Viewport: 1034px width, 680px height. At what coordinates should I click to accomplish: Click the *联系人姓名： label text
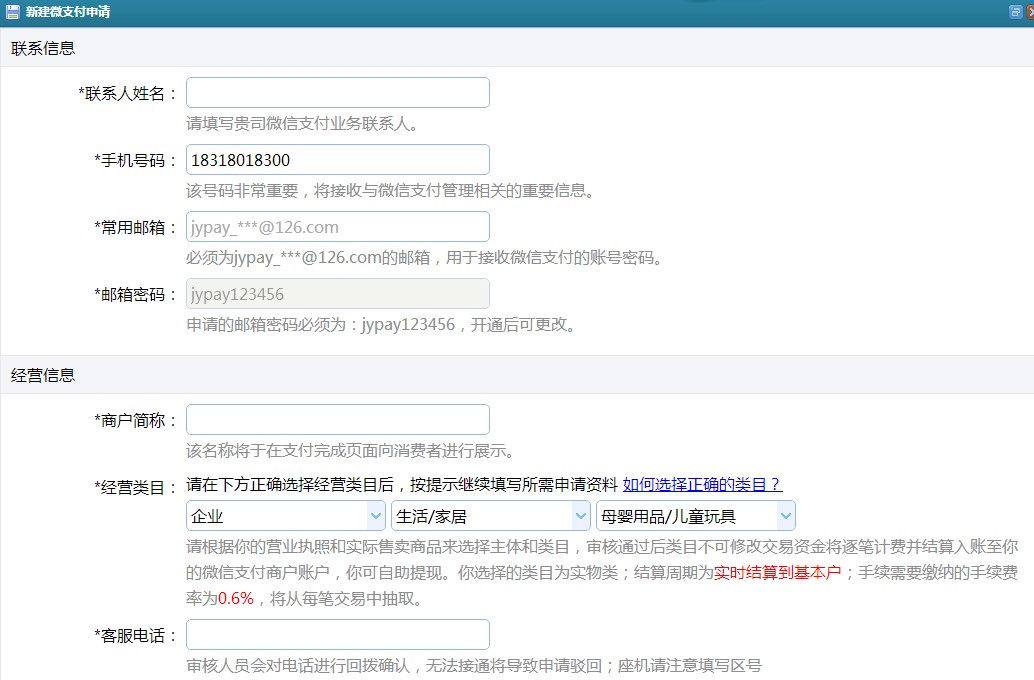(128, 94)
